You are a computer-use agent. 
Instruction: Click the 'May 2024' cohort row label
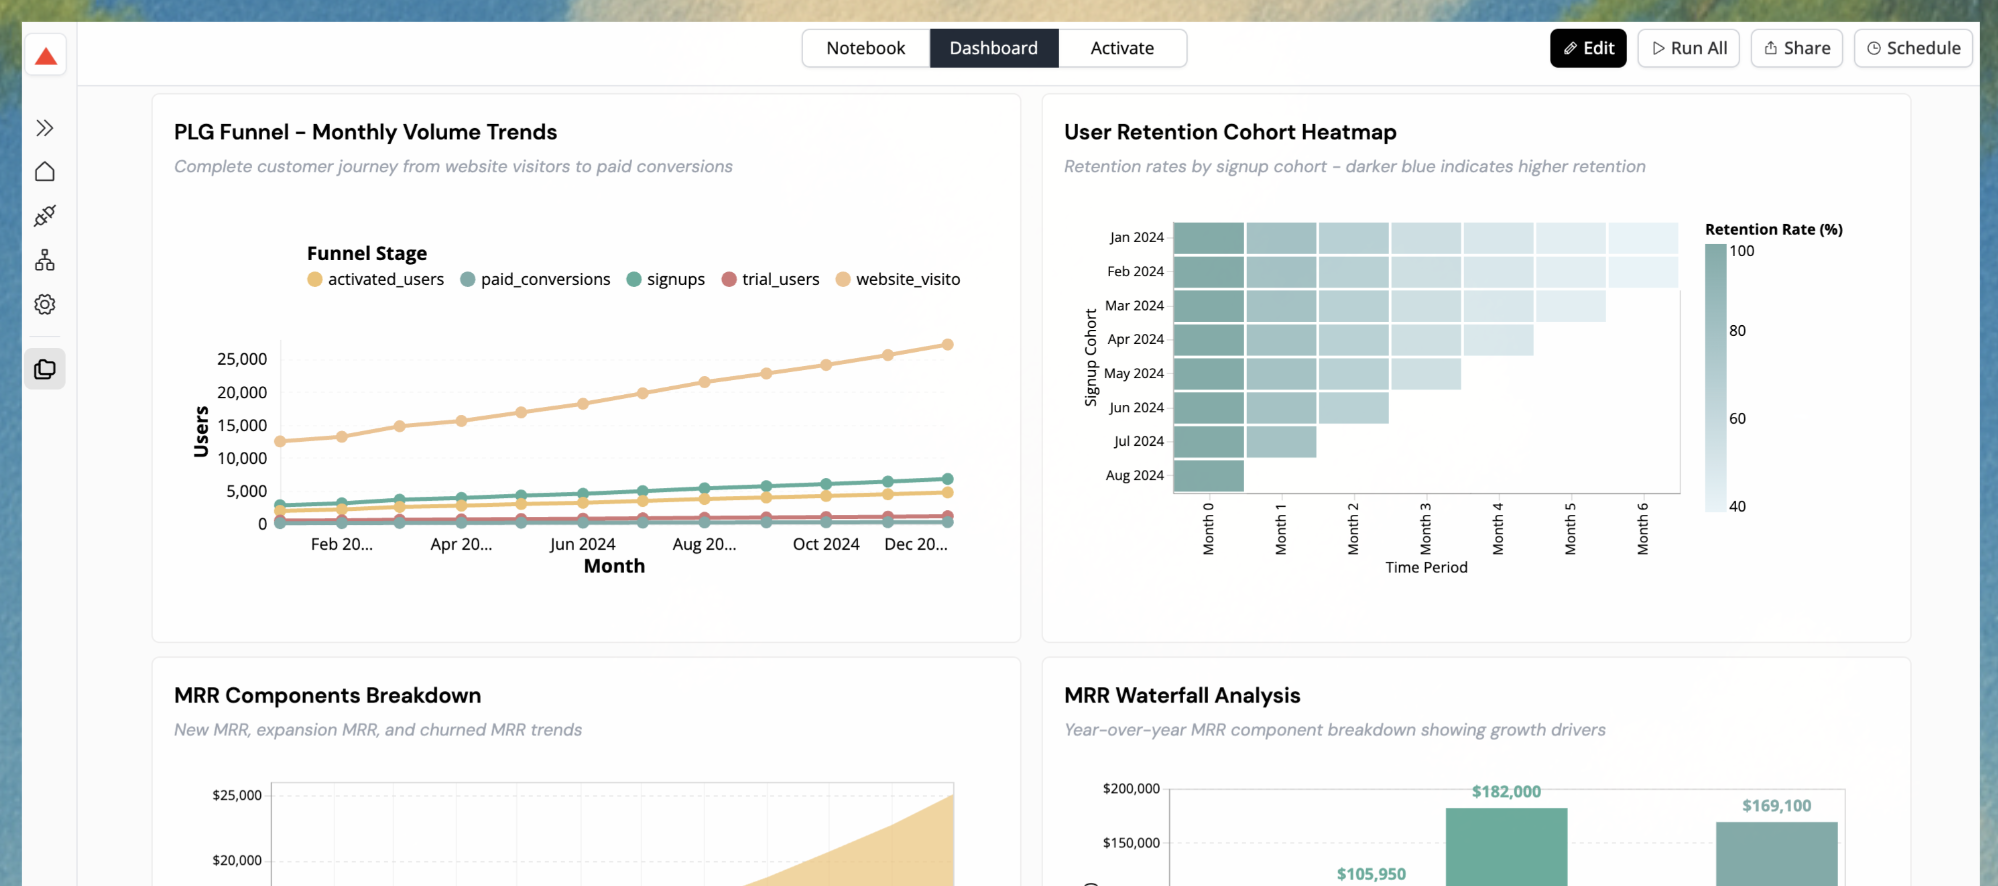[x=1134, y=373]
